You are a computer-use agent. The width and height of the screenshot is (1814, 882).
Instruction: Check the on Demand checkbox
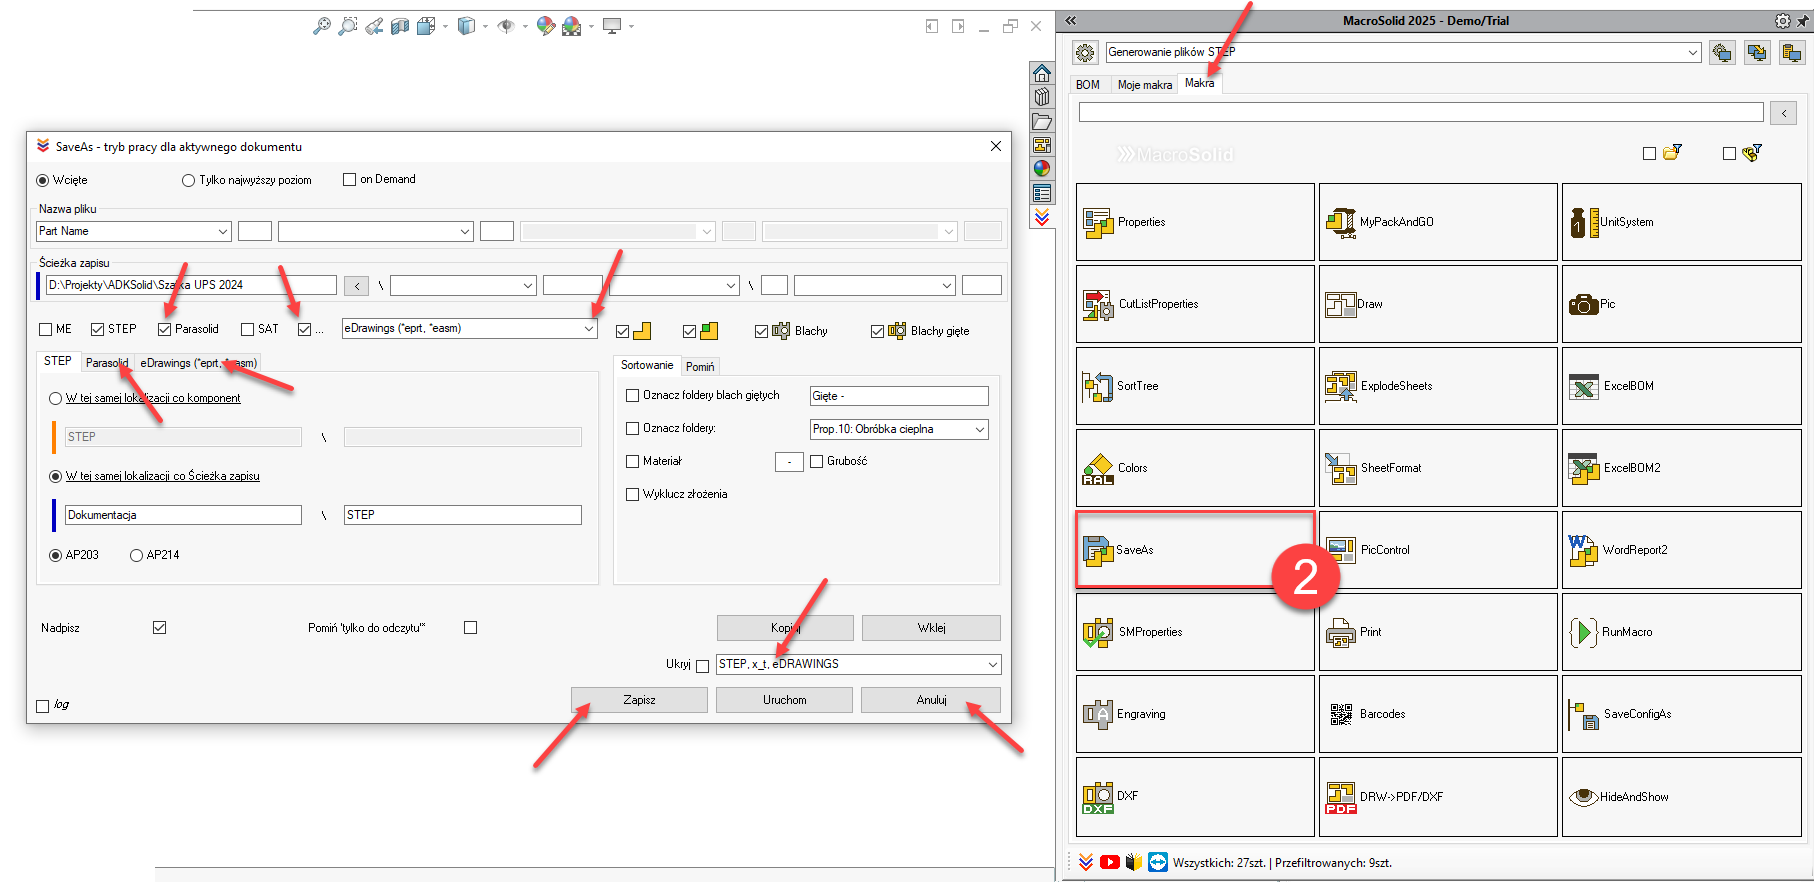pos(349,179)
